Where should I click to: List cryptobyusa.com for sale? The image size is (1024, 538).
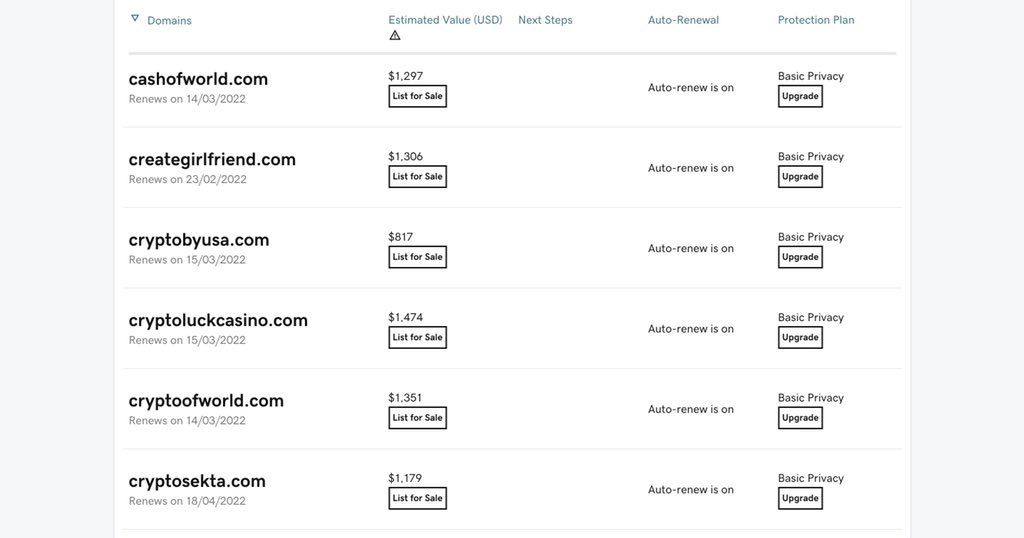417,257
